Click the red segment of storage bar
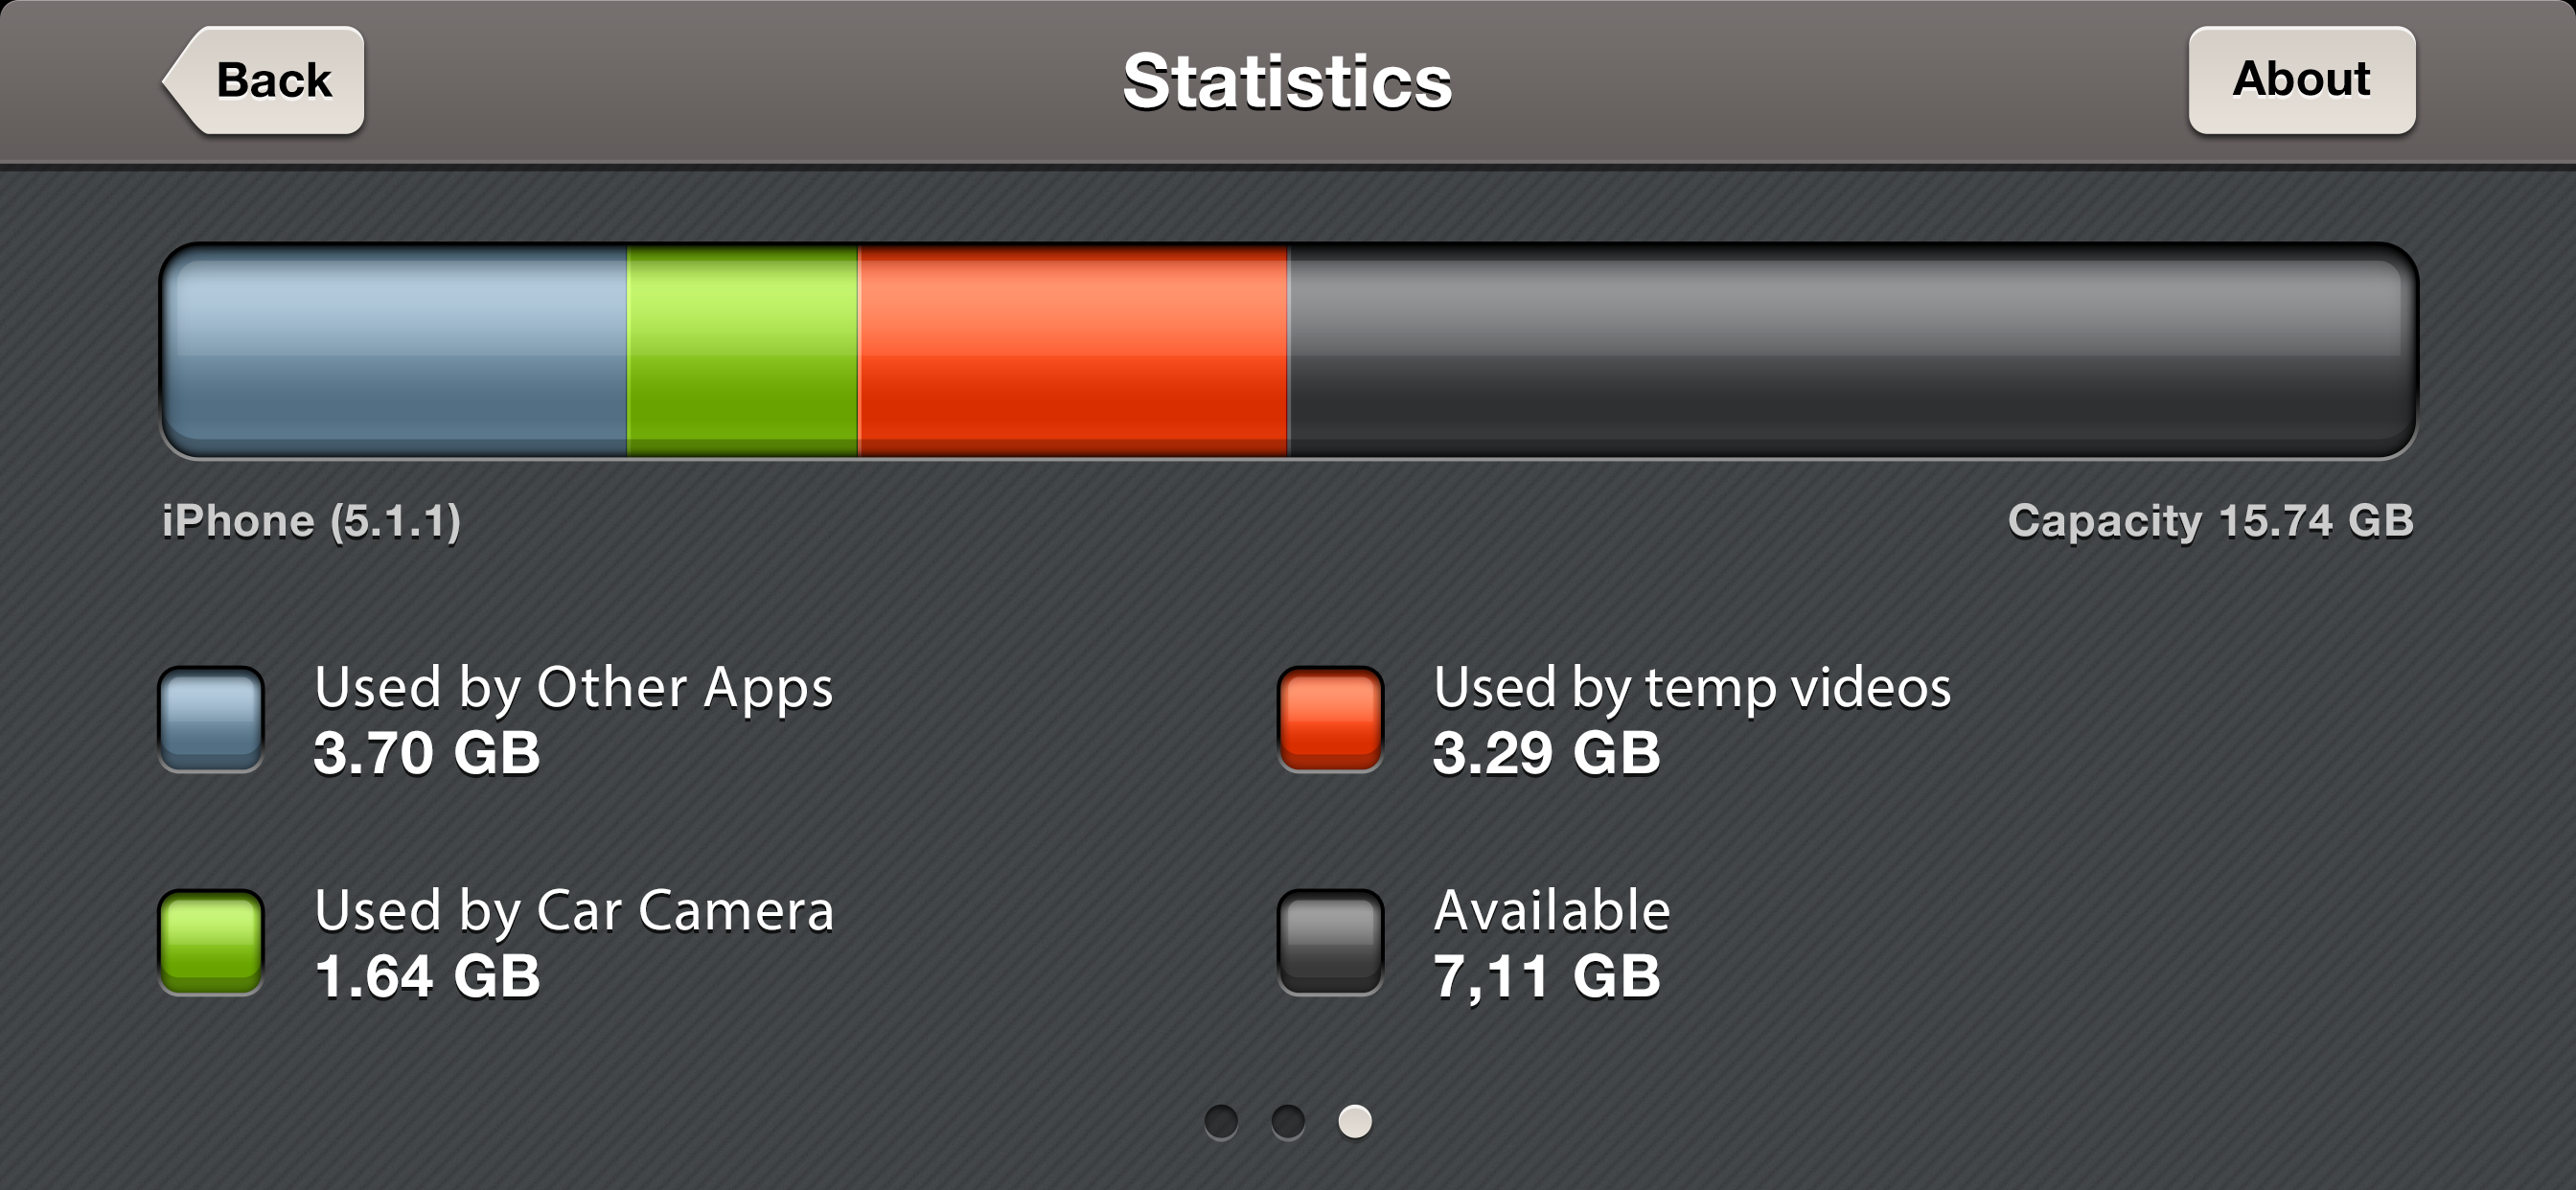Screen dimensions: 2576x1190 tap(1073, 350)
